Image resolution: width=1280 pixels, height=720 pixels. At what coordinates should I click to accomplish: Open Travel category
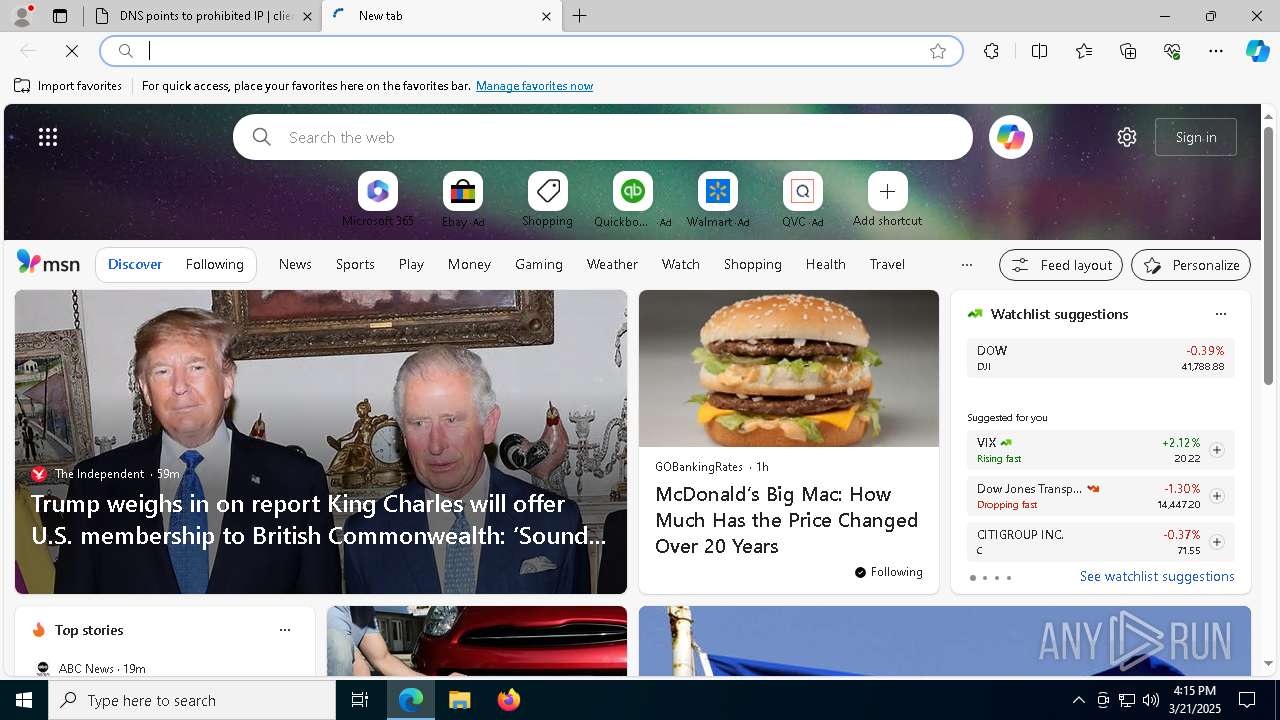(887, 264)
